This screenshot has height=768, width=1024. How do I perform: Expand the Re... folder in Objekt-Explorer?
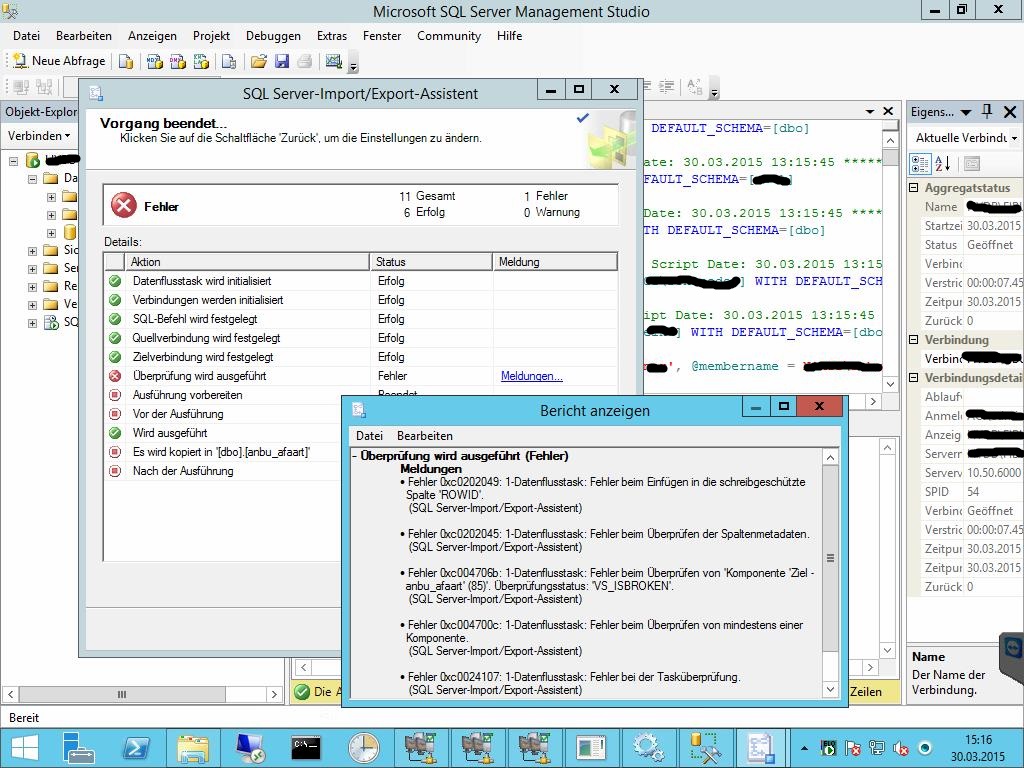32,287
